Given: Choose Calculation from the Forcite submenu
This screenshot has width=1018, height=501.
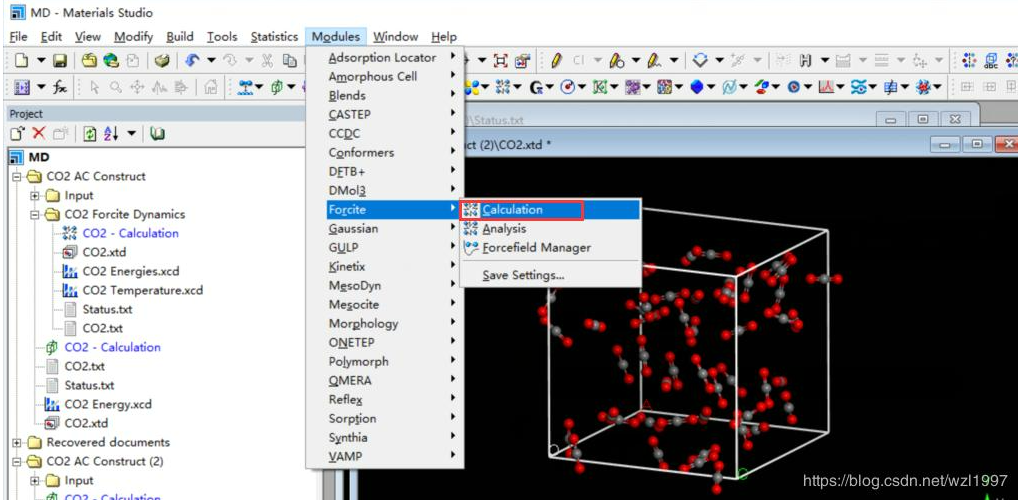Looking at the screenshot, I should click(550, 210).
